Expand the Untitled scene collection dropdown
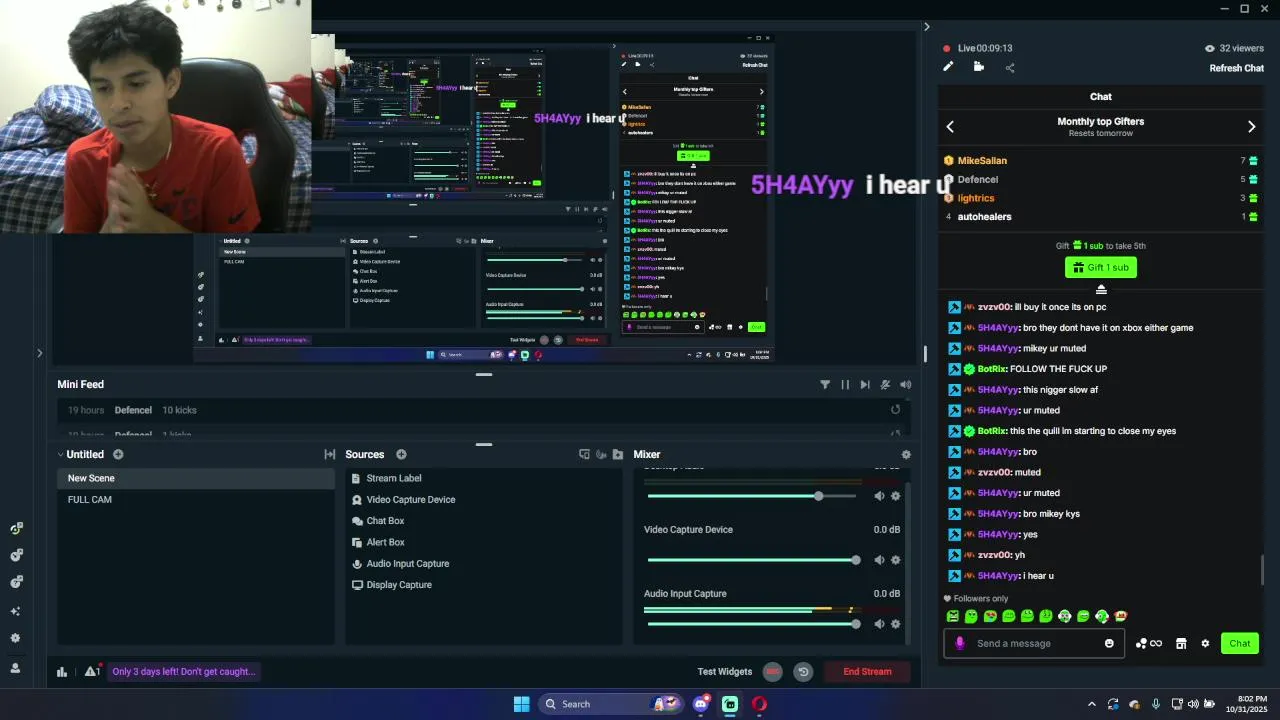1280x720 pixels. click(x=60, y=454)
